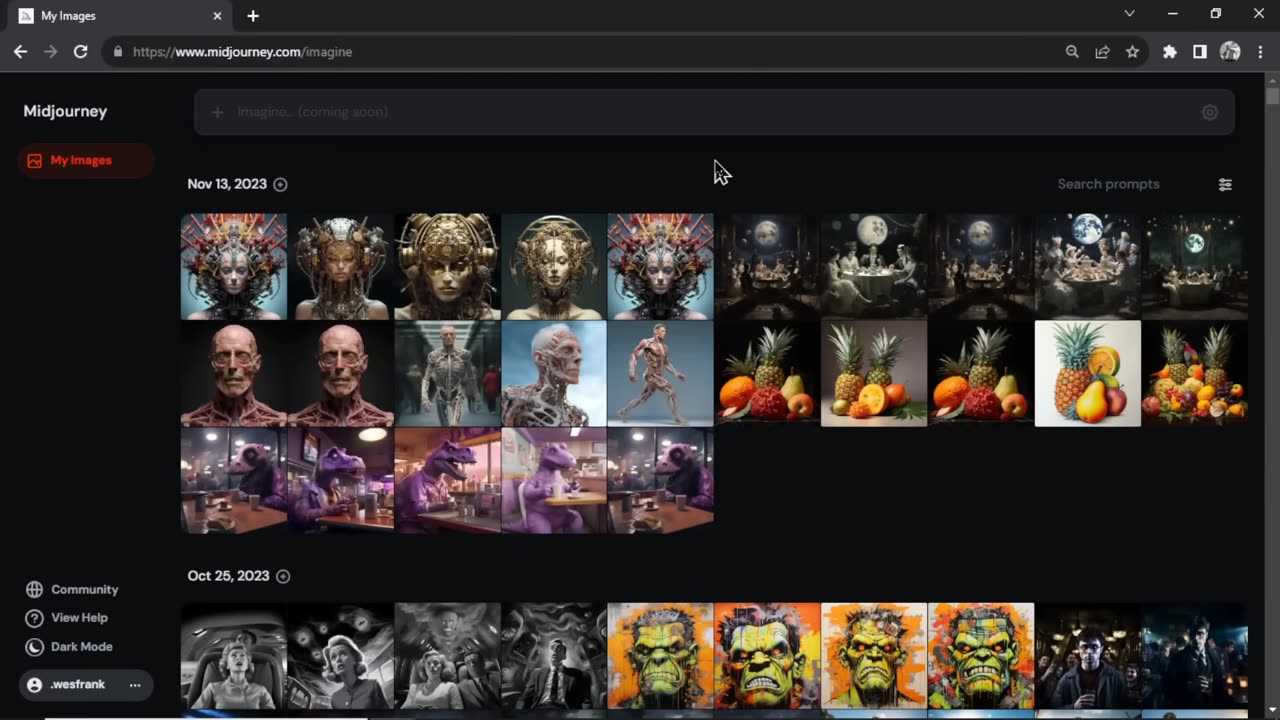Open the first bald anatomical head thumbnail
Image resolution: width=1280 pixels, height=720 pixels.
click(x=234, y=373)
